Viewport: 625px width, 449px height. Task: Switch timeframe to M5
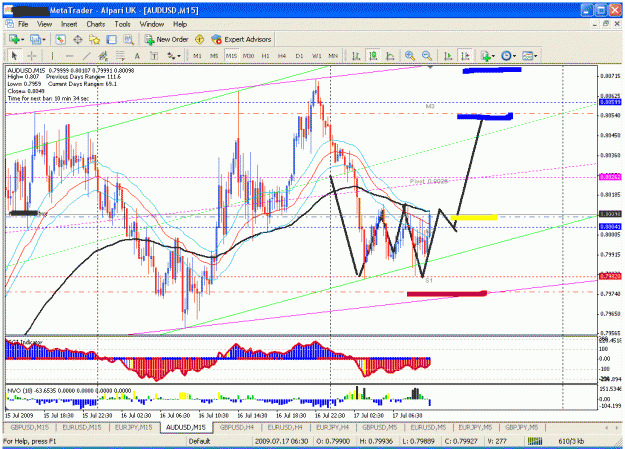pos(214,56)
